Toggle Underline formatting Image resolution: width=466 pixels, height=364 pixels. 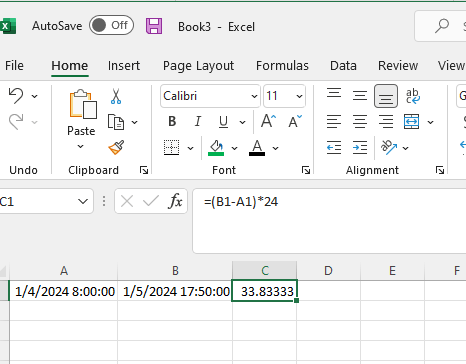pos(223,122)
